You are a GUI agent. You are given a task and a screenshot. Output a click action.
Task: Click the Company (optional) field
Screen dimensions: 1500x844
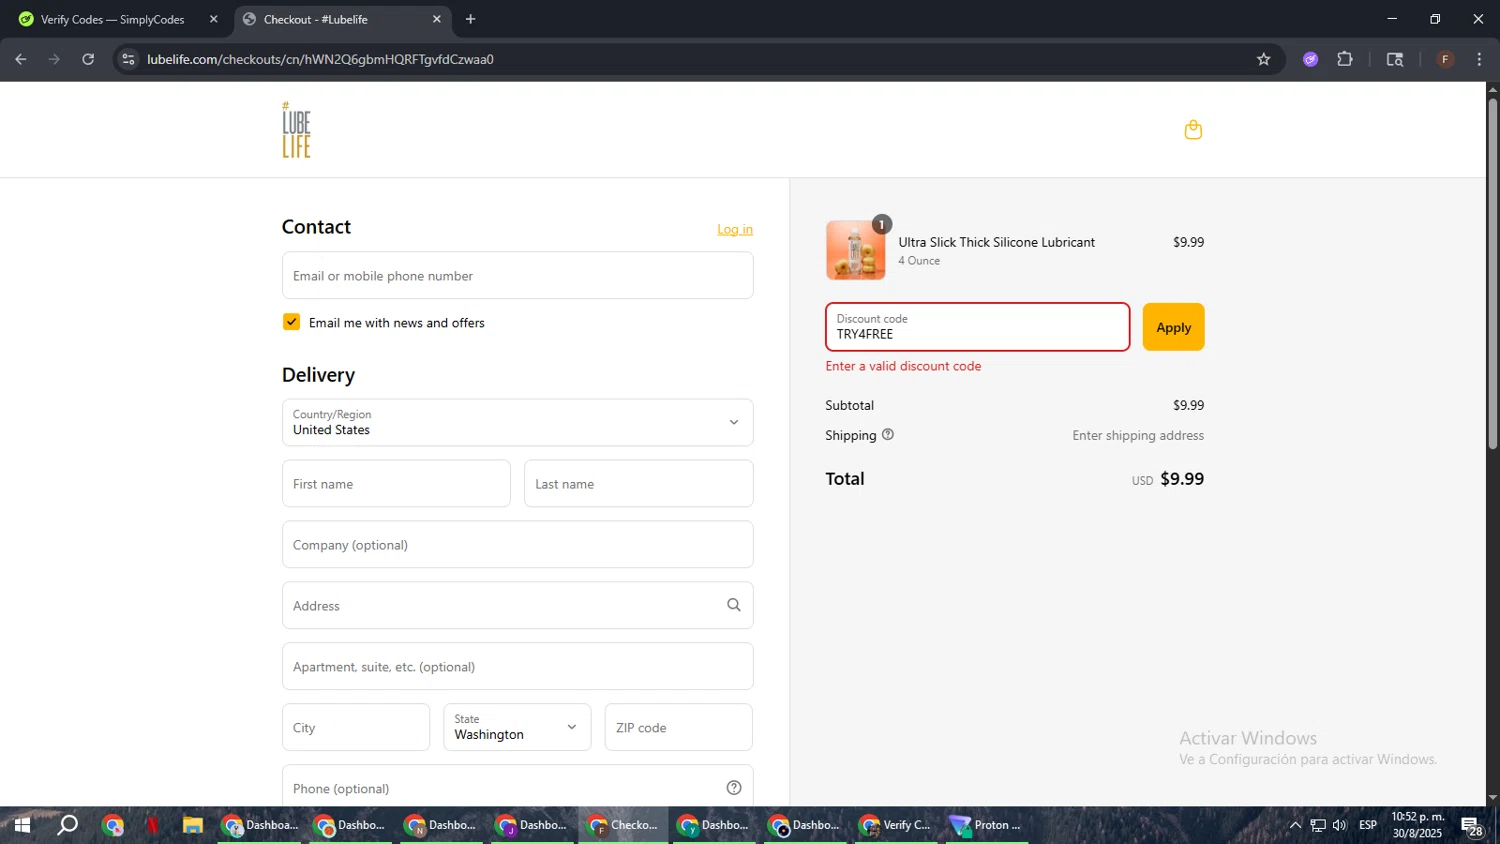click(517, 544)
